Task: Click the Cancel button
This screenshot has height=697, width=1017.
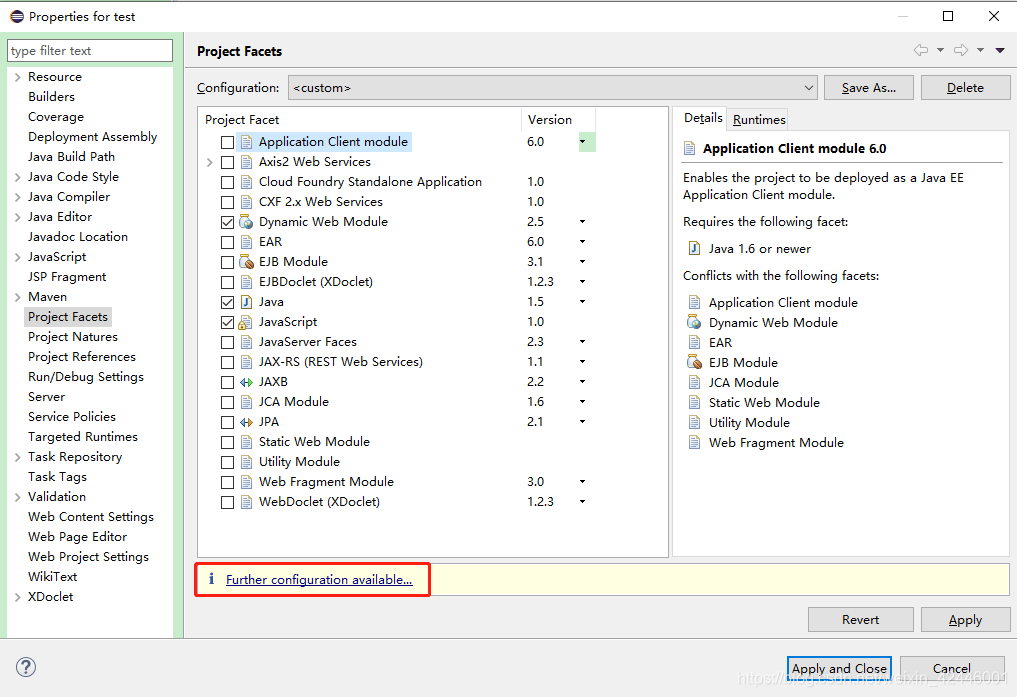Action: 951,668
